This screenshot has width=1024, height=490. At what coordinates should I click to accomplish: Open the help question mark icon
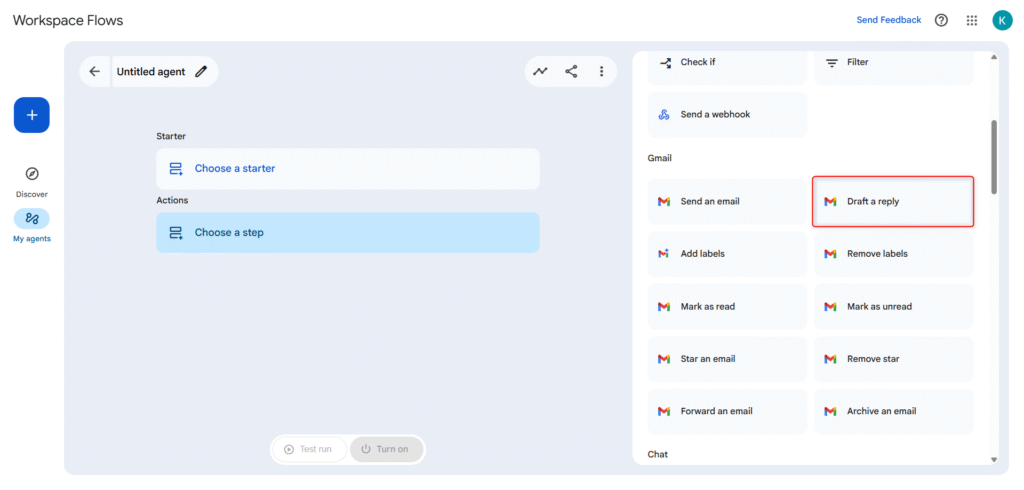tap(941, 20)
